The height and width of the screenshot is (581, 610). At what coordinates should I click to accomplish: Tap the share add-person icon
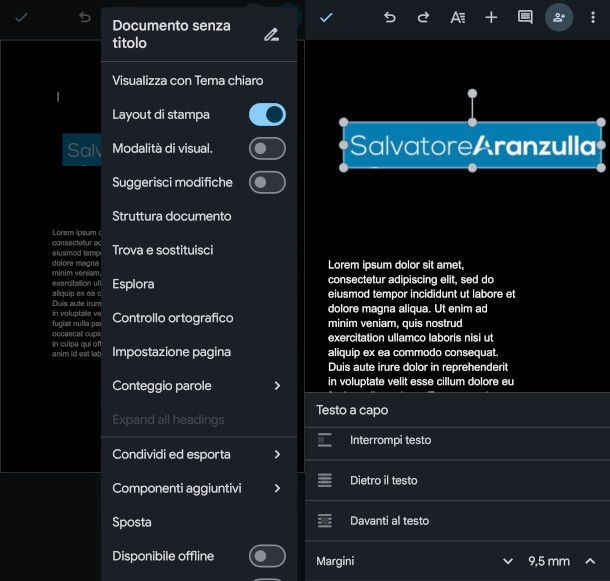pos(559,17)
